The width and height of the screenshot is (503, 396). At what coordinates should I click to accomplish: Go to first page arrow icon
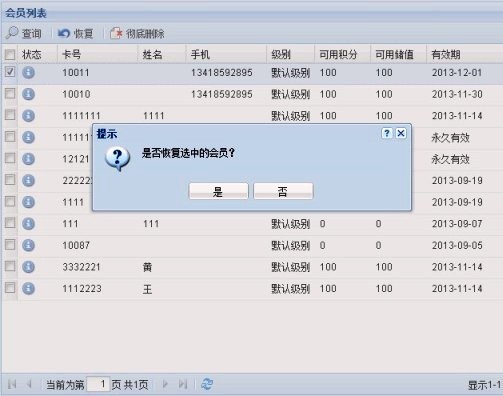(x=12, y=384)
